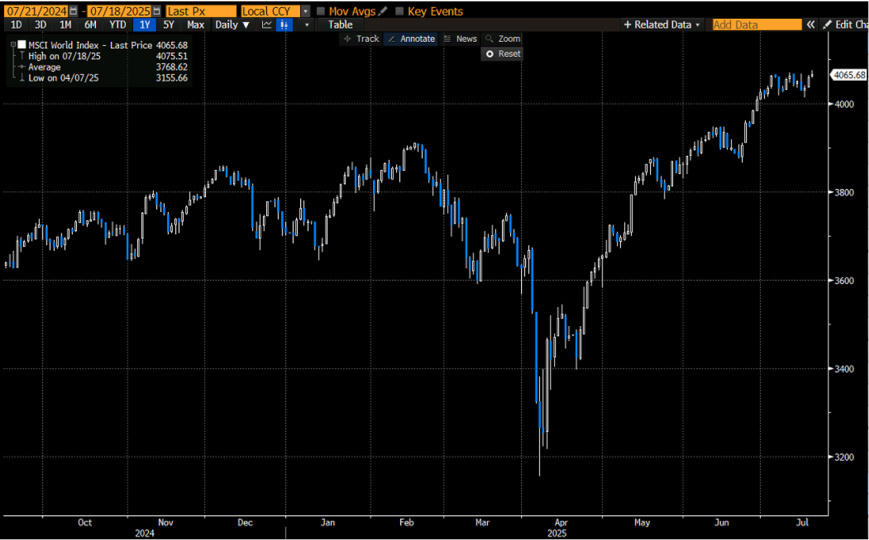Collapse the MSCI World Index legend tree
Screen dimensions: 869x540
pos(13,44)
